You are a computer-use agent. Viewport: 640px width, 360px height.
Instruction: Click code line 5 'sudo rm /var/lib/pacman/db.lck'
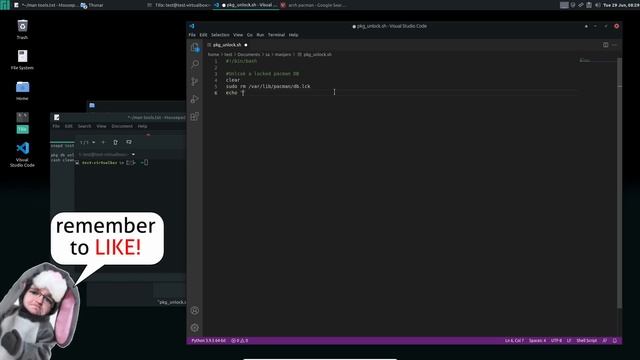[x=268, y=87]
